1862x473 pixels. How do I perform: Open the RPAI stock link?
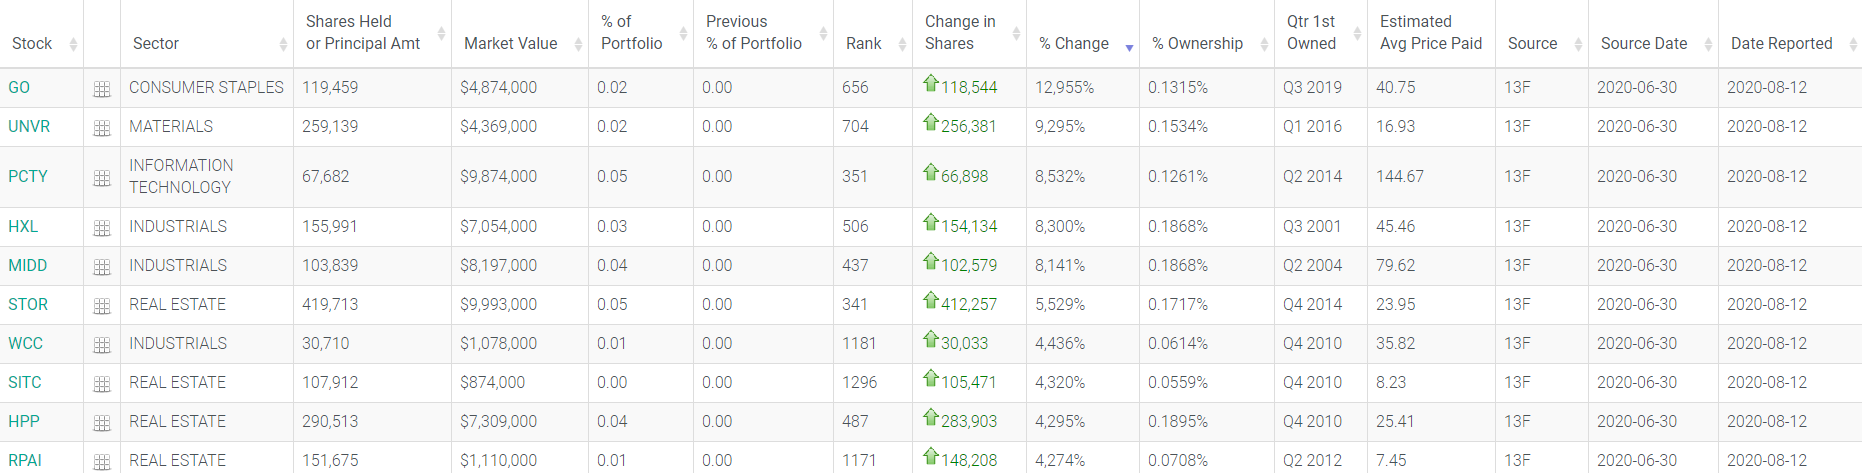click(25, 461)
